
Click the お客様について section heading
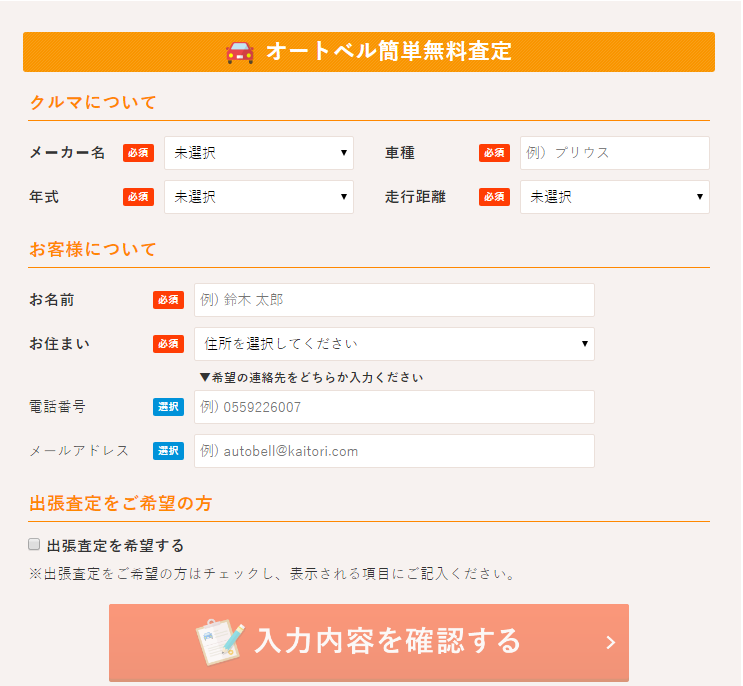click(93, 249)
